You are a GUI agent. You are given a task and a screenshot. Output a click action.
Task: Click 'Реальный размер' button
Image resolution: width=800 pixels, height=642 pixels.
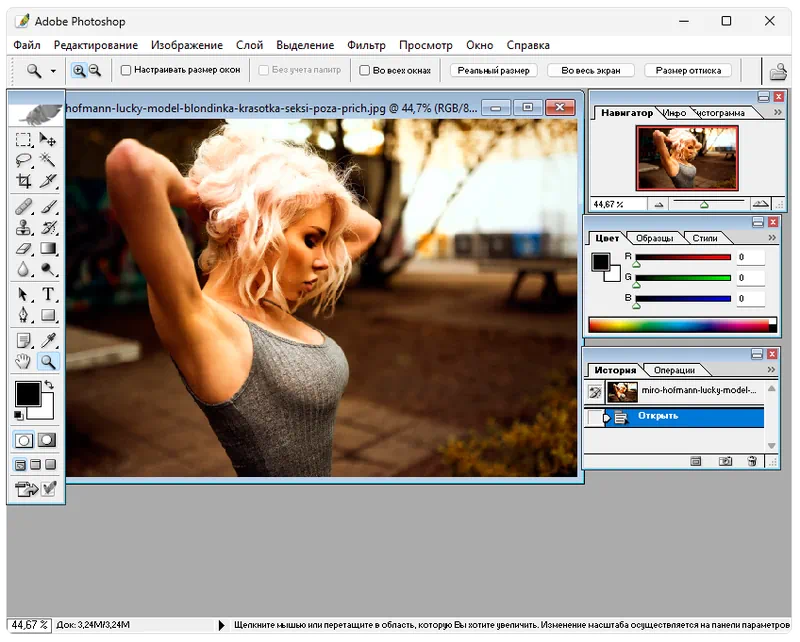(x=493, y=70)
